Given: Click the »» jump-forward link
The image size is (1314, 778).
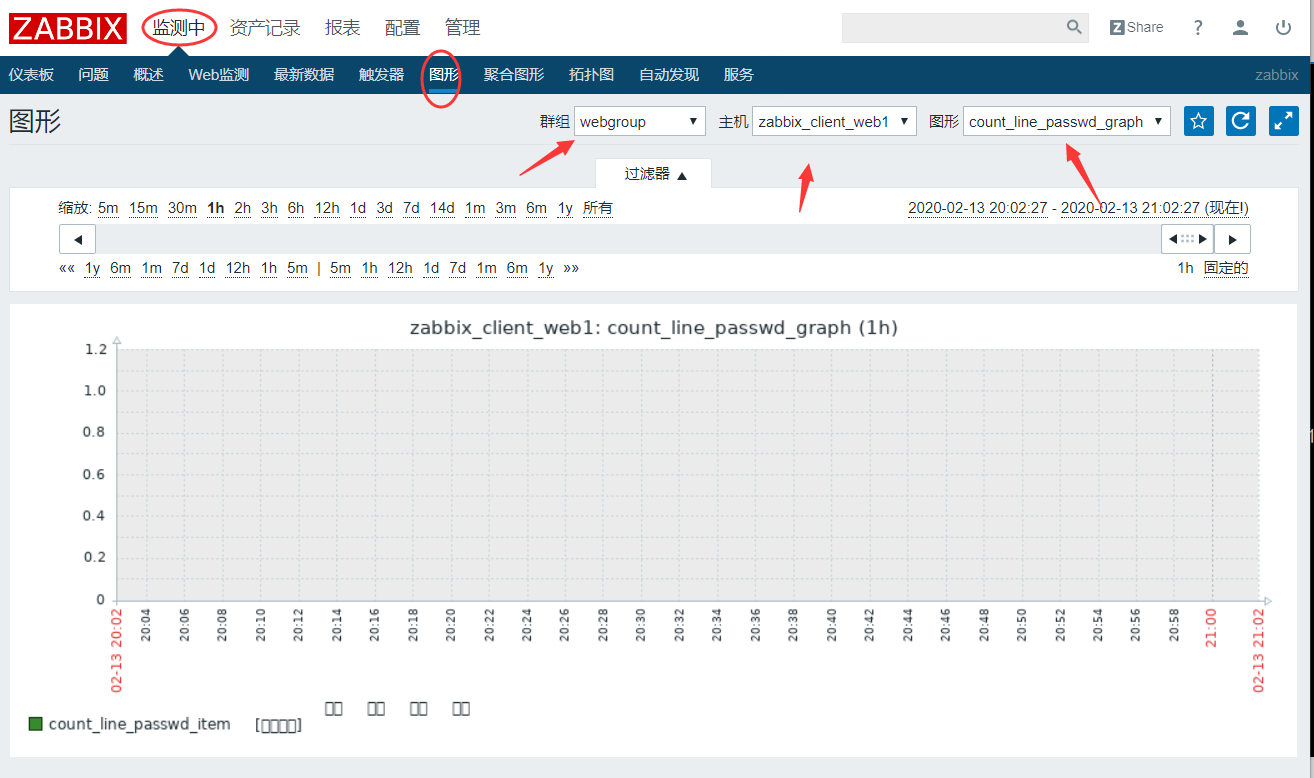Looking at the screenshot, I should 571,268.
